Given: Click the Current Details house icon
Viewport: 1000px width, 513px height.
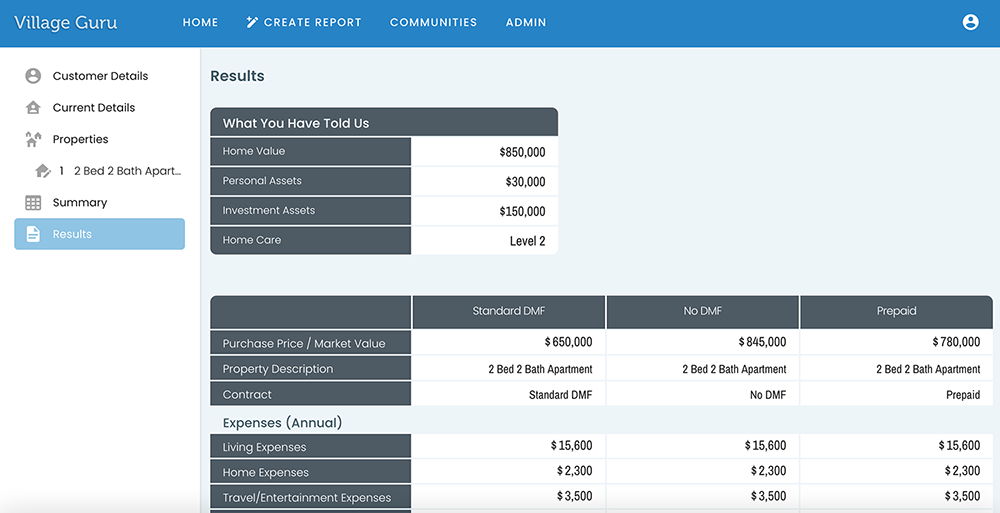Looking at the screenshot, I should coord(33,108).
